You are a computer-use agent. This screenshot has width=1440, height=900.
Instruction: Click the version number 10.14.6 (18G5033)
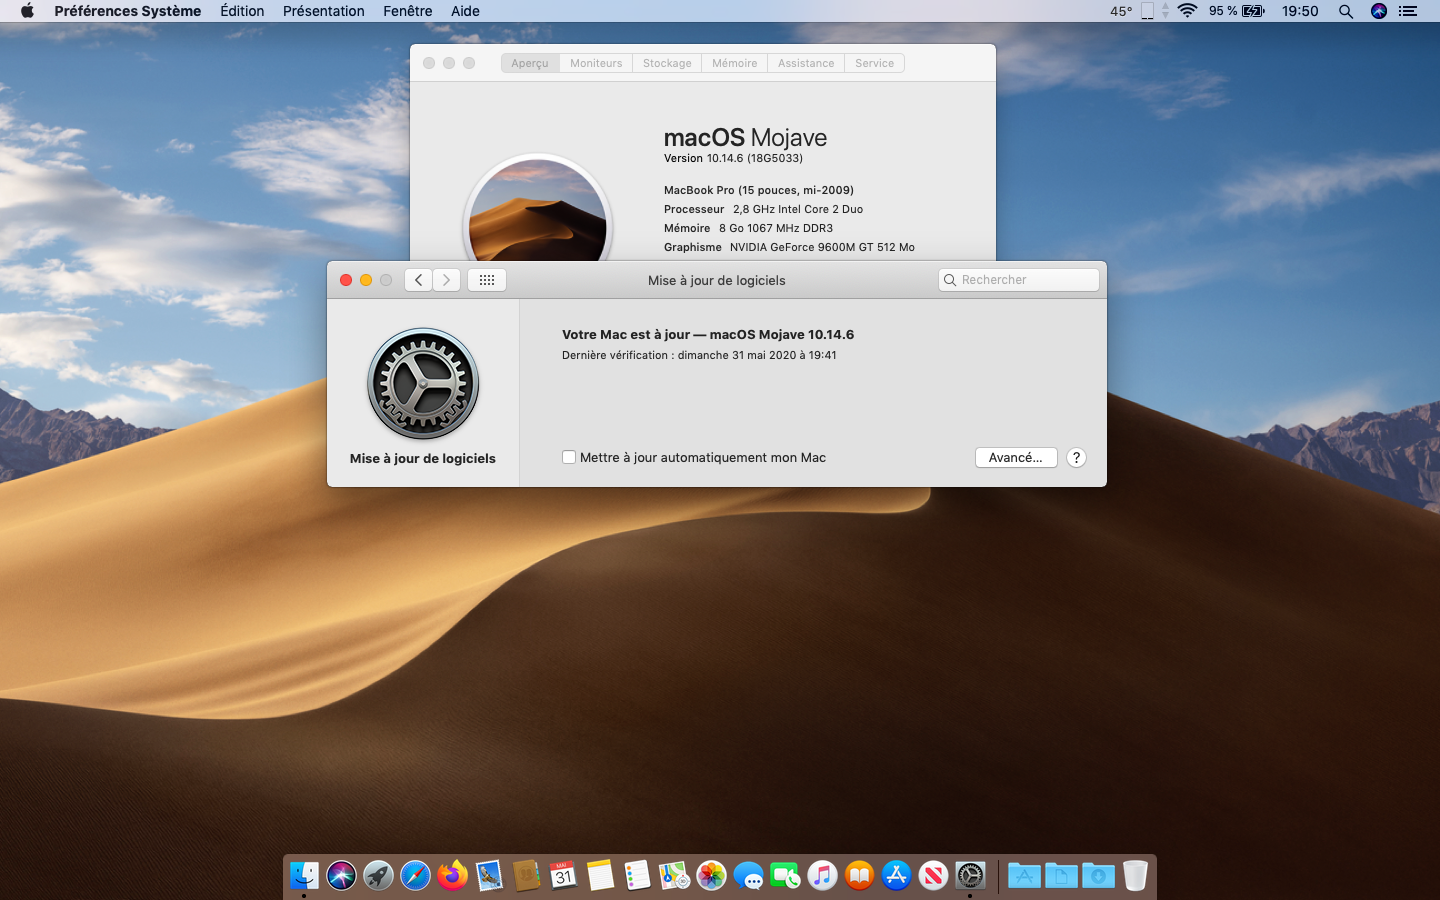[x=755, y=158]
